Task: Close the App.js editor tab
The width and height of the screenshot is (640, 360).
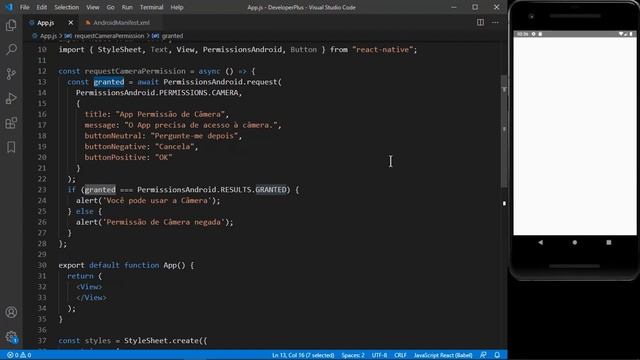Action: [x=71, y=22]
